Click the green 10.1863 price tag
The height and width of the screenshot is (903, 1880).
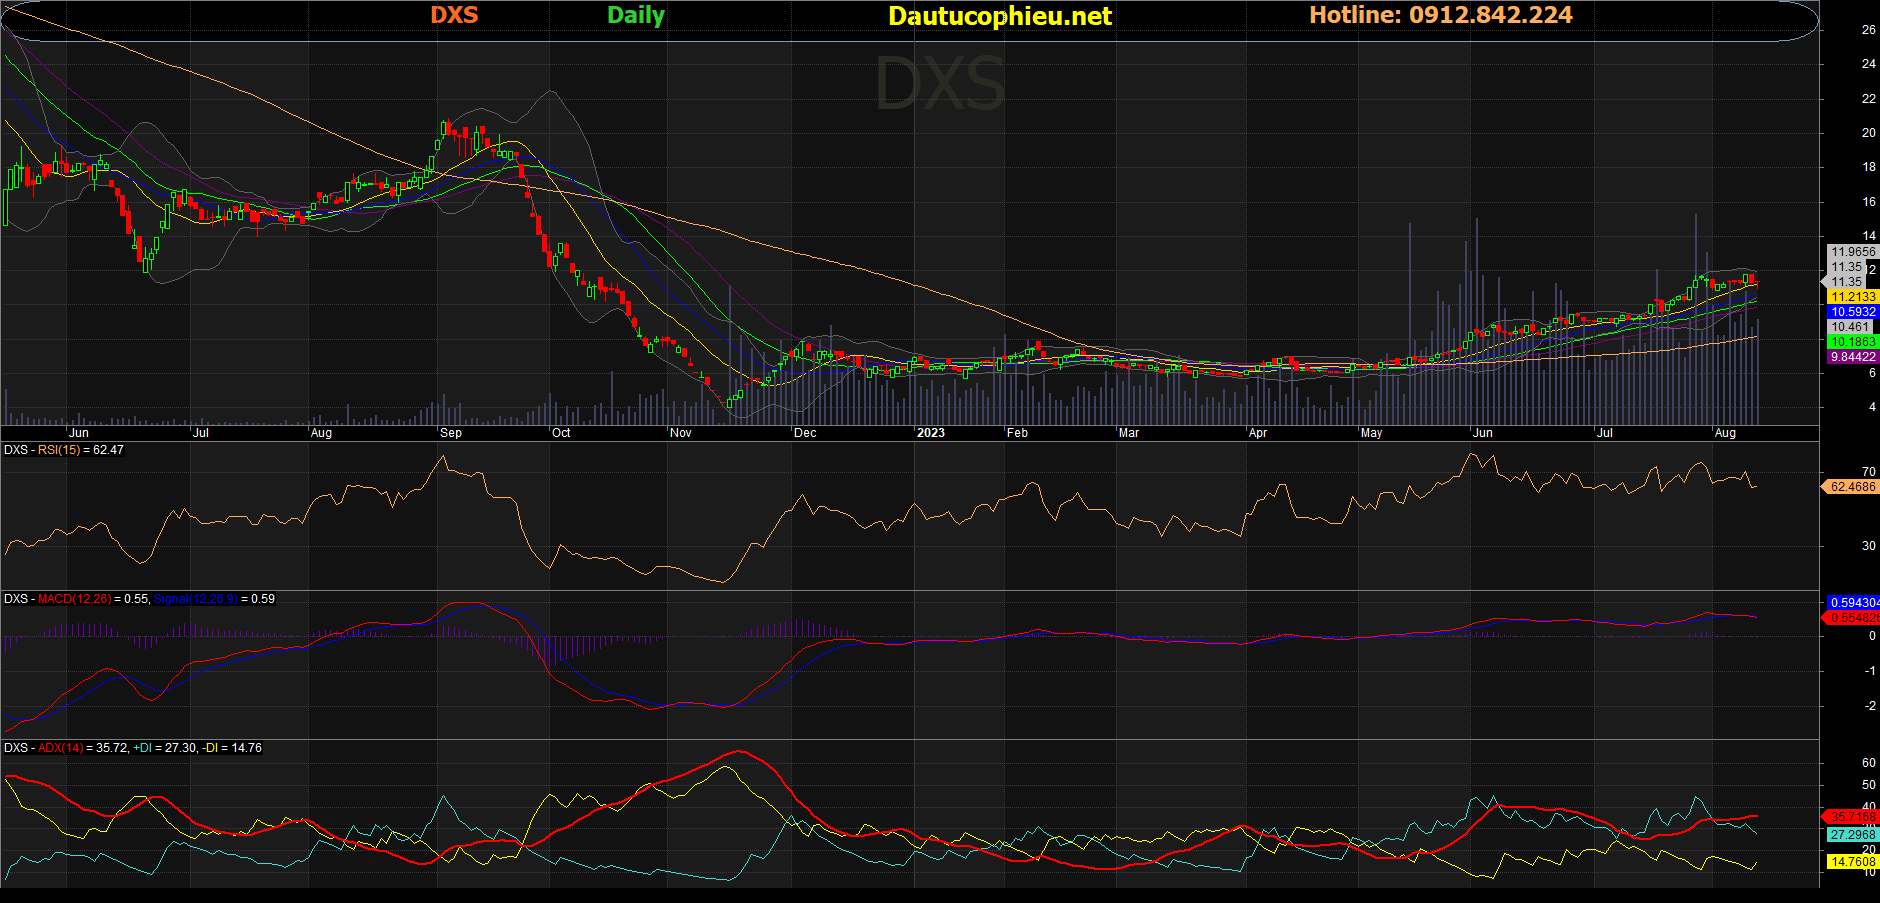pyautogui.click(x=1852, y=342)
